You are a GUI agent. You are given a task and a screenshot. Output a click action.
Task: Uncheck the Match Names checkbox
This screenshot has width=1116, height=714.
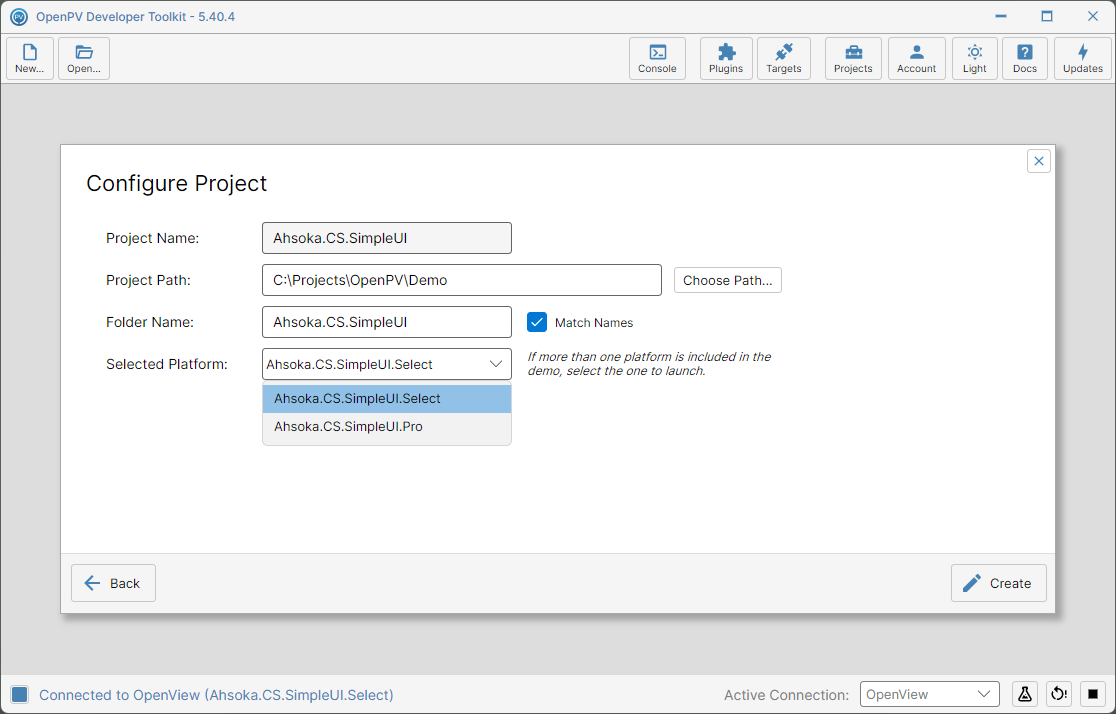537,322
